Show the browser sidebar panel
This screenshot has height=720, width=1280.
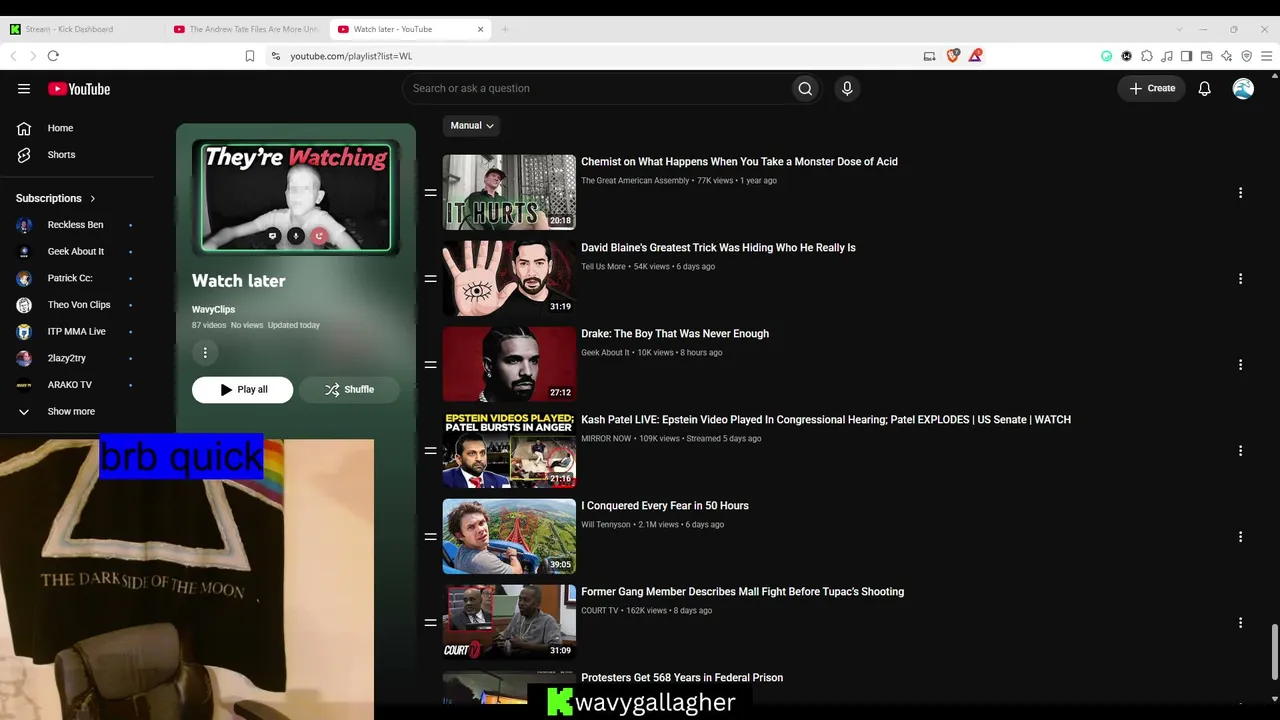(1187, 56)
